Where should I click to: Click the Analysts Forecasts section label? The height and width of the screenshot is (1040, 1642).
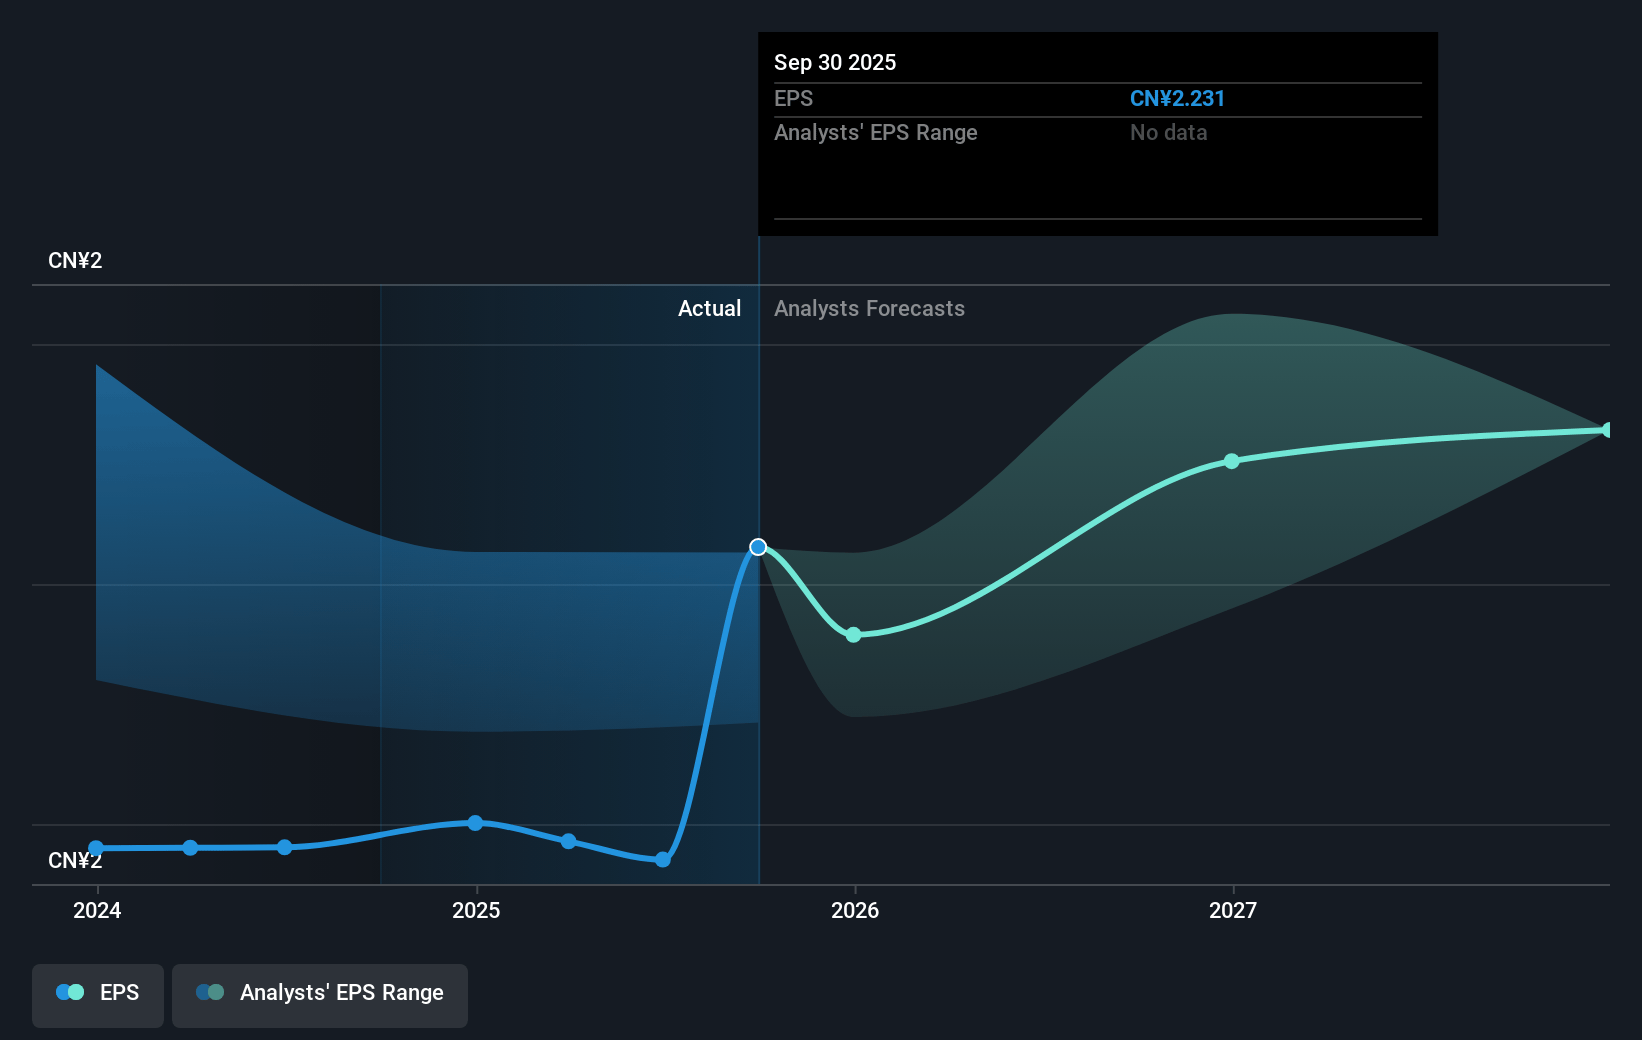pyautogui.click(x=869, y=309)
